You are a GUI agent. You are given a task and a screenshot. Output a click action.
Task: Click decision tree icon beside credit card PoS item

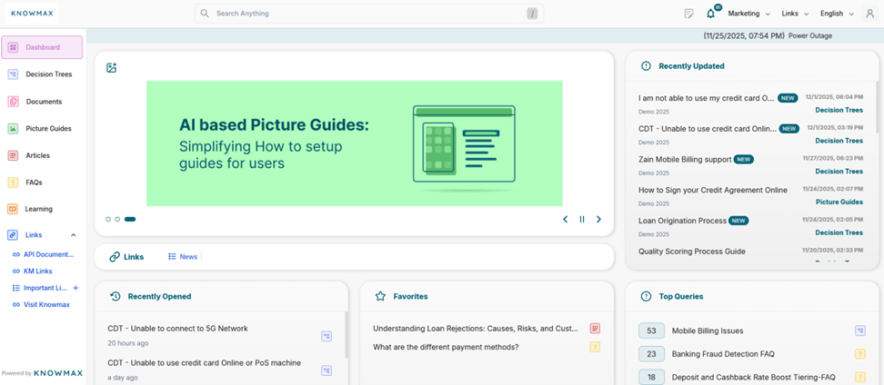[x=326, y=370]
